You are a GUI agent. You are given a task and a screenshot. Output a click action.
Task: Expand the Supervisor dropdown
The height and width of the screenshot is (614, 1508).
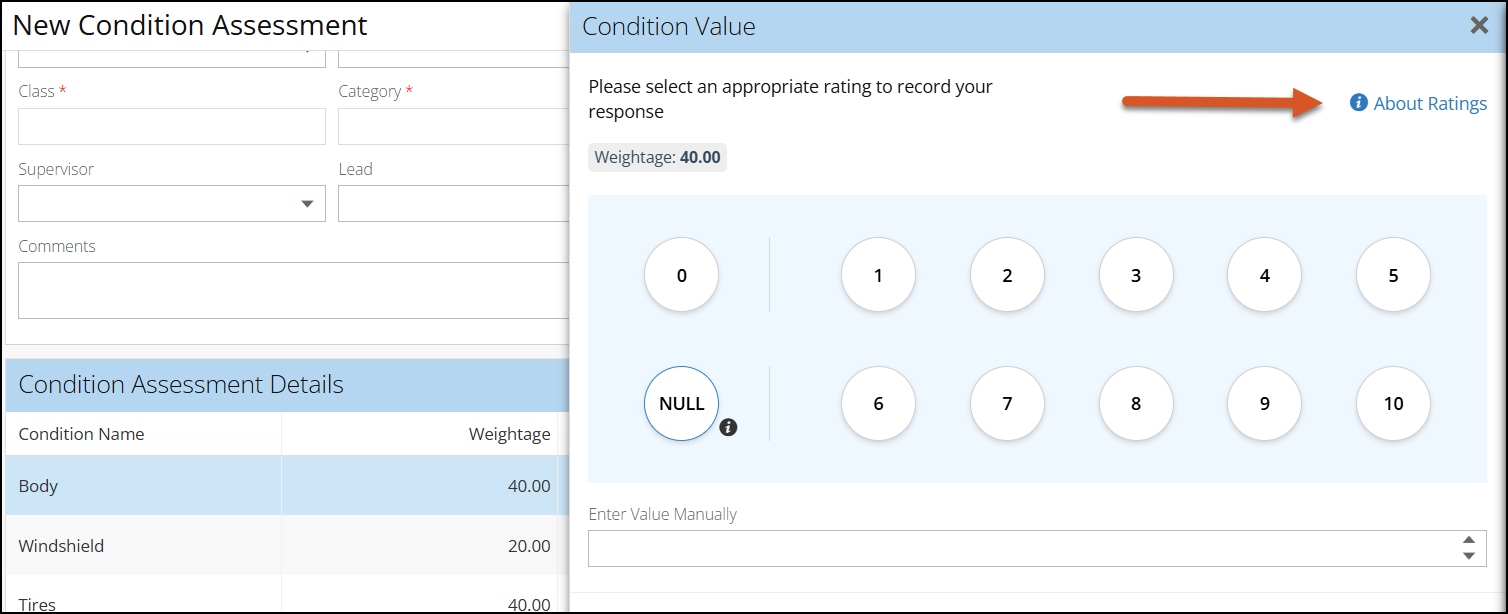[x=306, y=204]
